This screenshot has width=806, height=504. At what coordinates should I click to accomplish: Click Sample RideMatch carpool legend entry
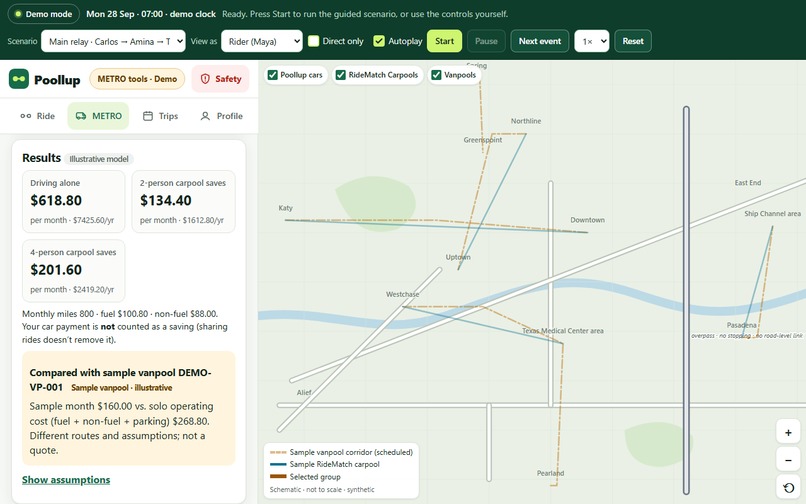click(324, 464)
